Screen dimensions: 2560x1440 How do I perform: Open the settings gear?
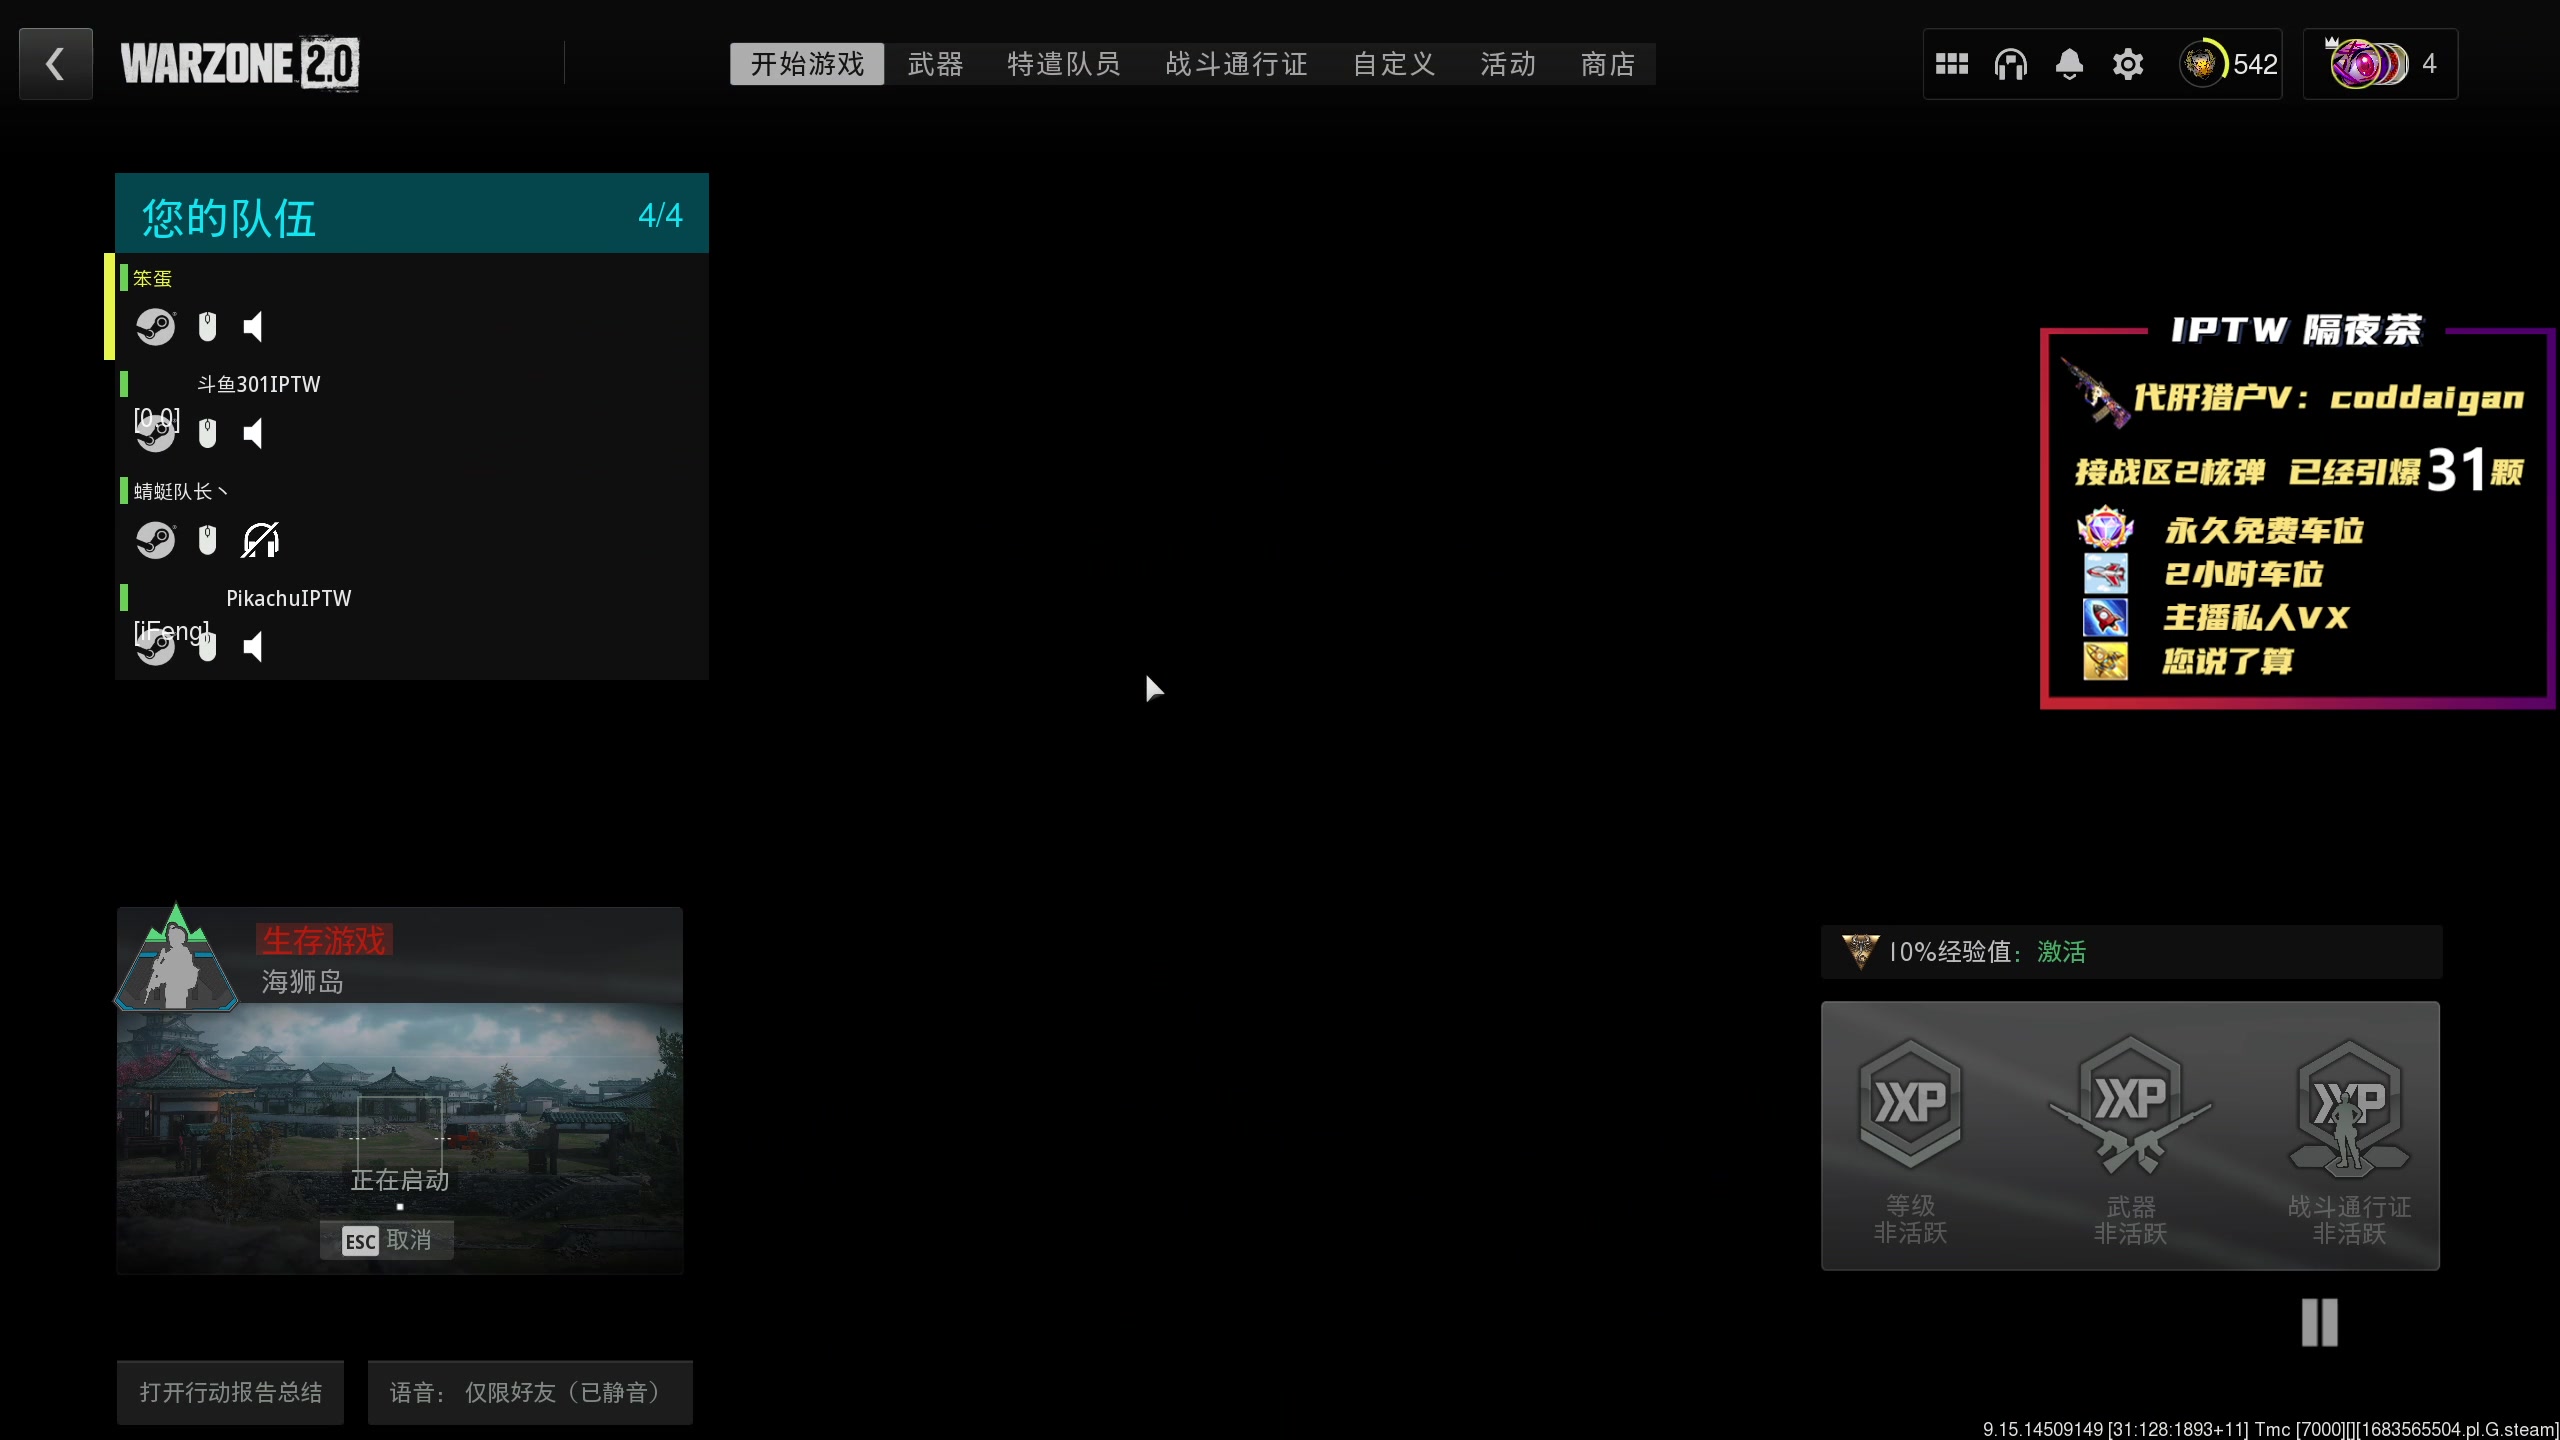[x=2128, y=64]
